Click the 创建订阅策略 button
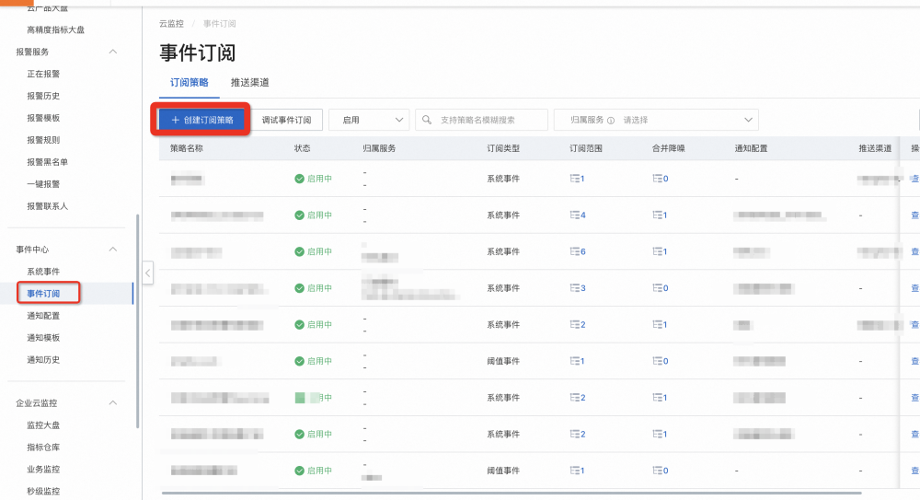The image size is (920, 500). pos(201,120)
